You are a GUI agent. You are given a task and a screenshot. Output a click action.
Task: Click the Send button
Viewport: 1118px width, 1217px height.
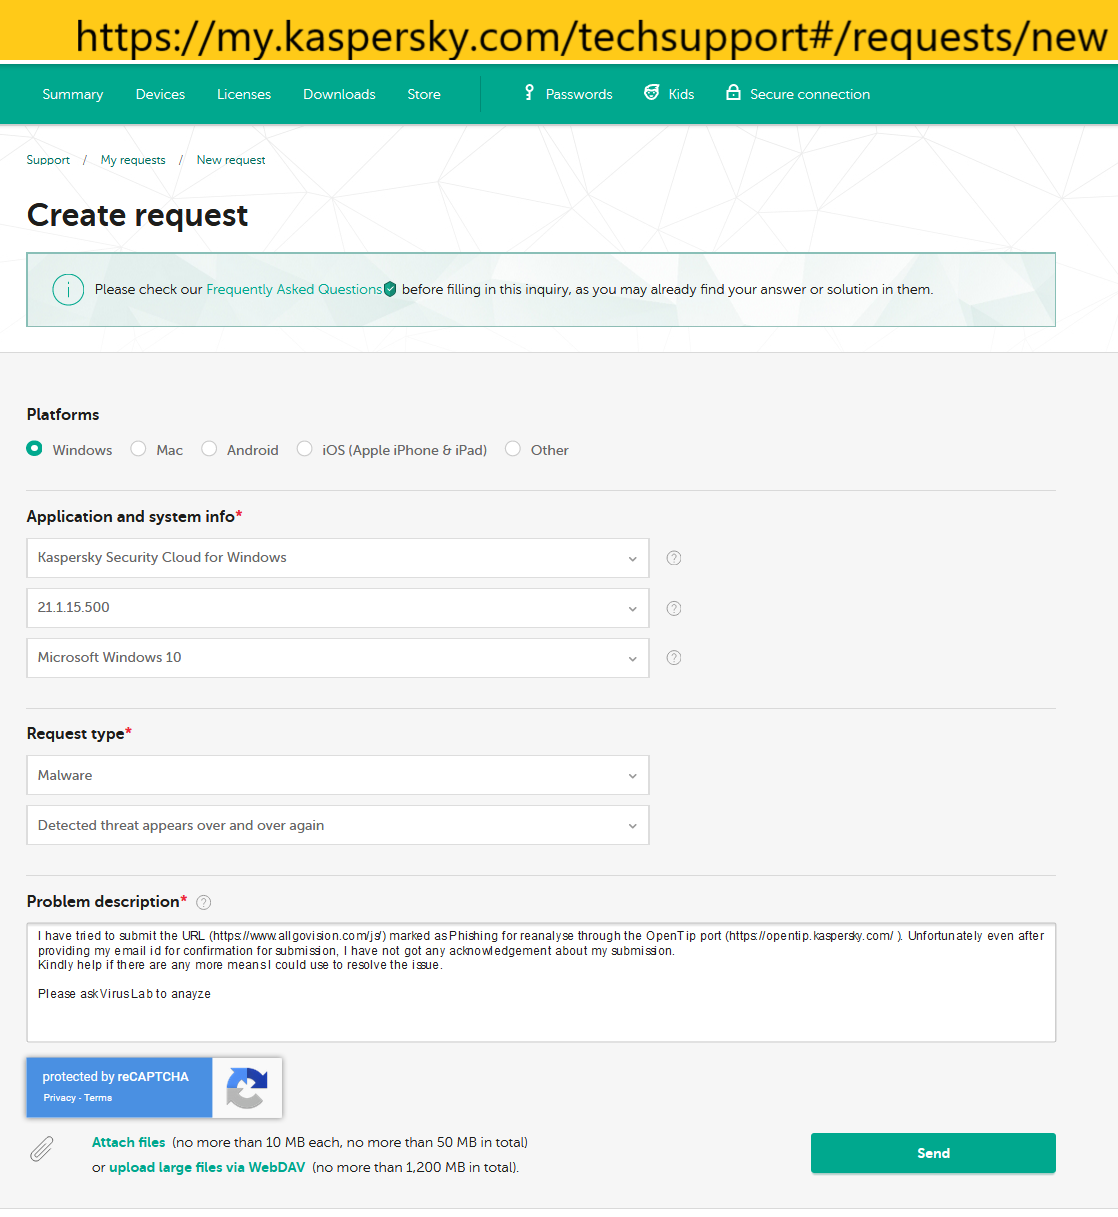[x=933, y=1153]
